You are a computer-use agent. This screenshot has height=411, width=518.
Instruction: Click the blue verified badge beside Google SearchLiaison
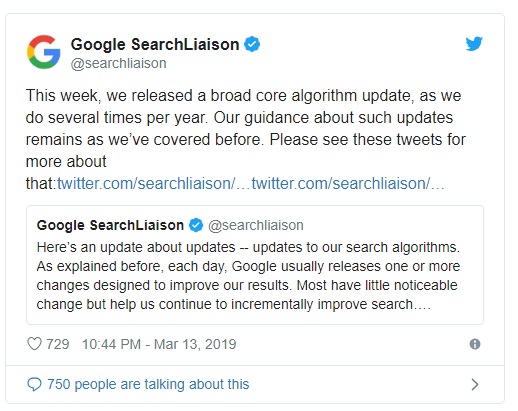252,44
